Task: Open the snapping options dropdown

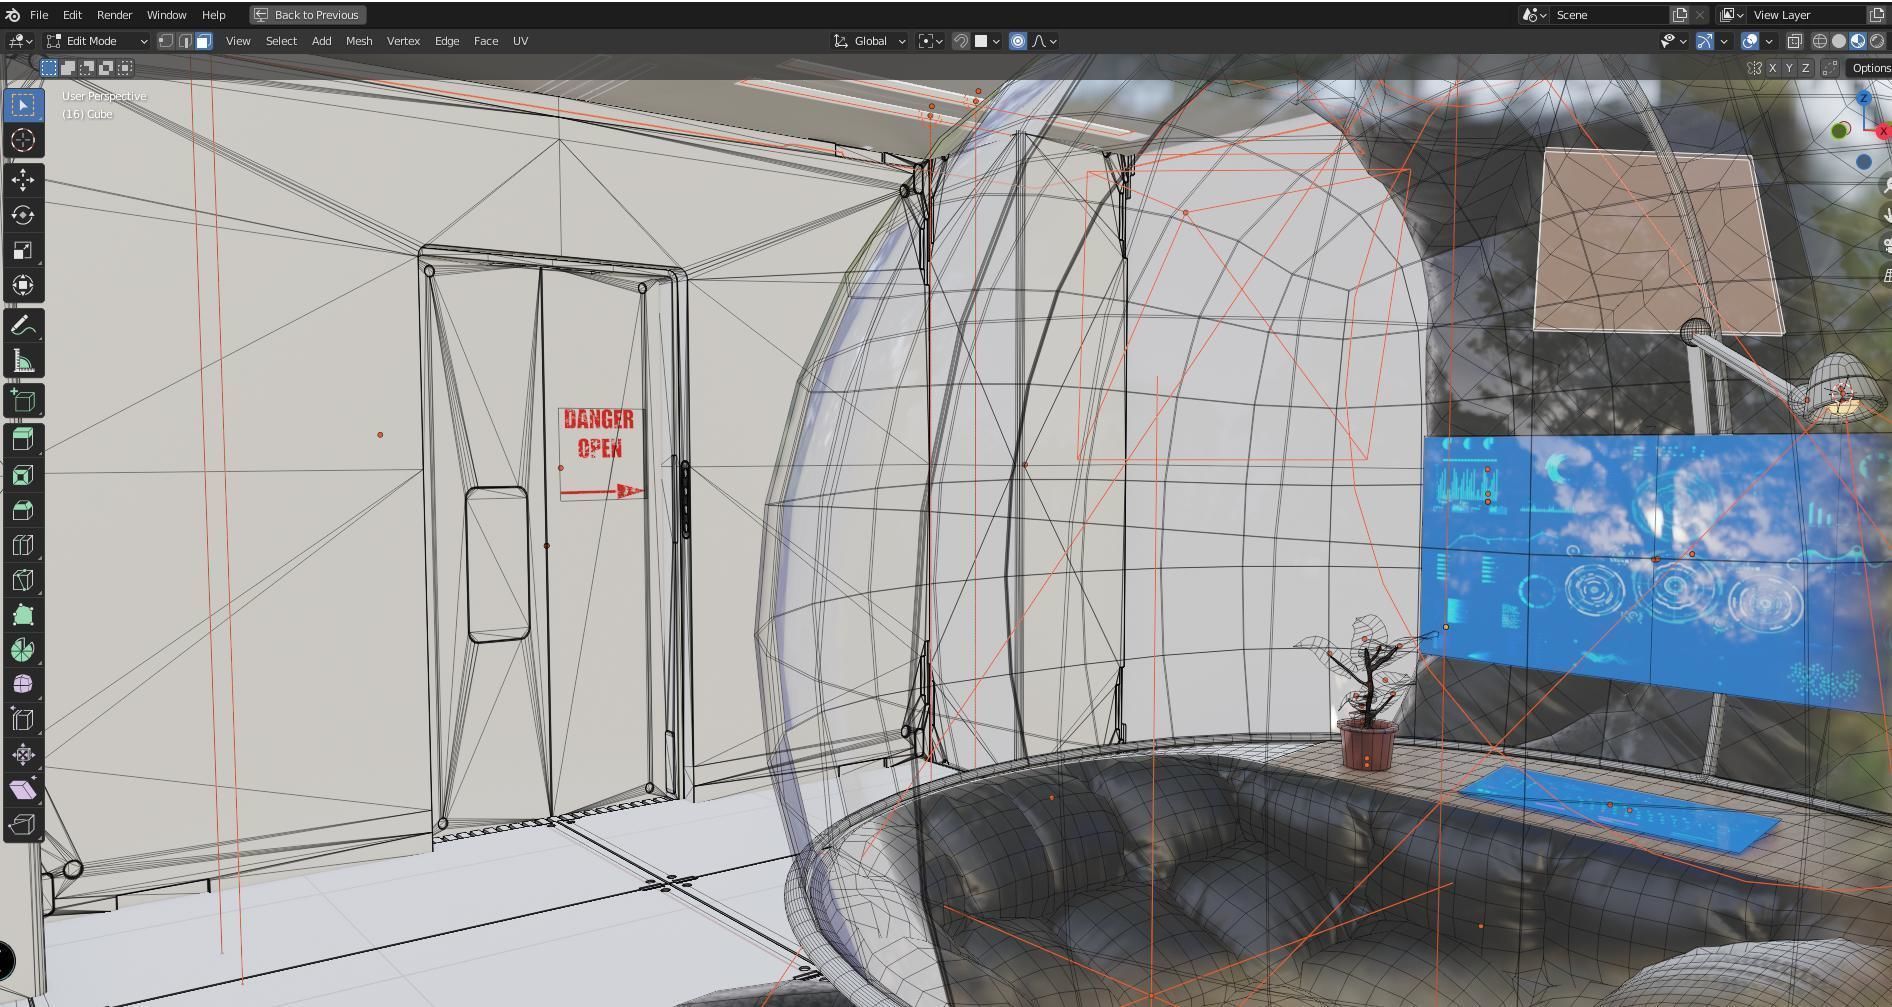Action: click(x=988, y=41)
